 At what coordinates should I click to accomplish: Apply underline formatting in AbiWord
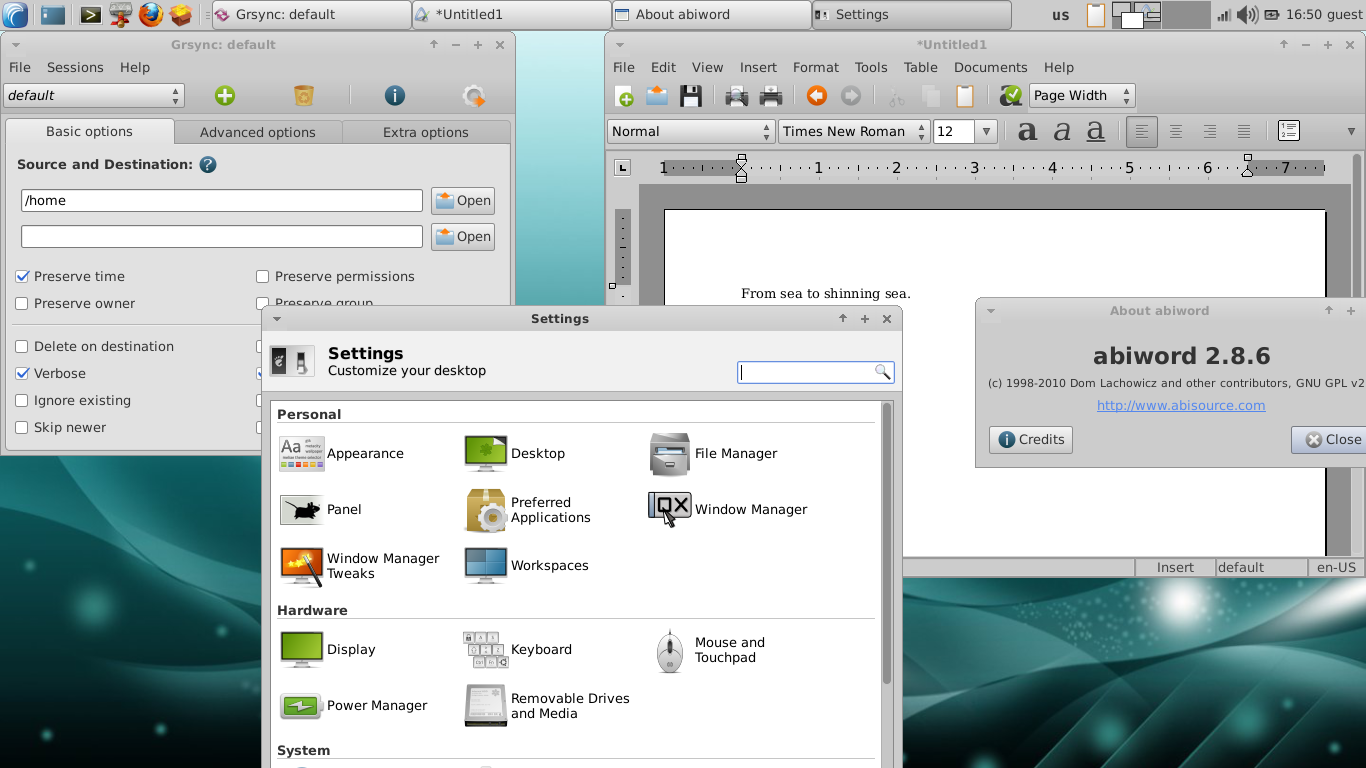1096,131
